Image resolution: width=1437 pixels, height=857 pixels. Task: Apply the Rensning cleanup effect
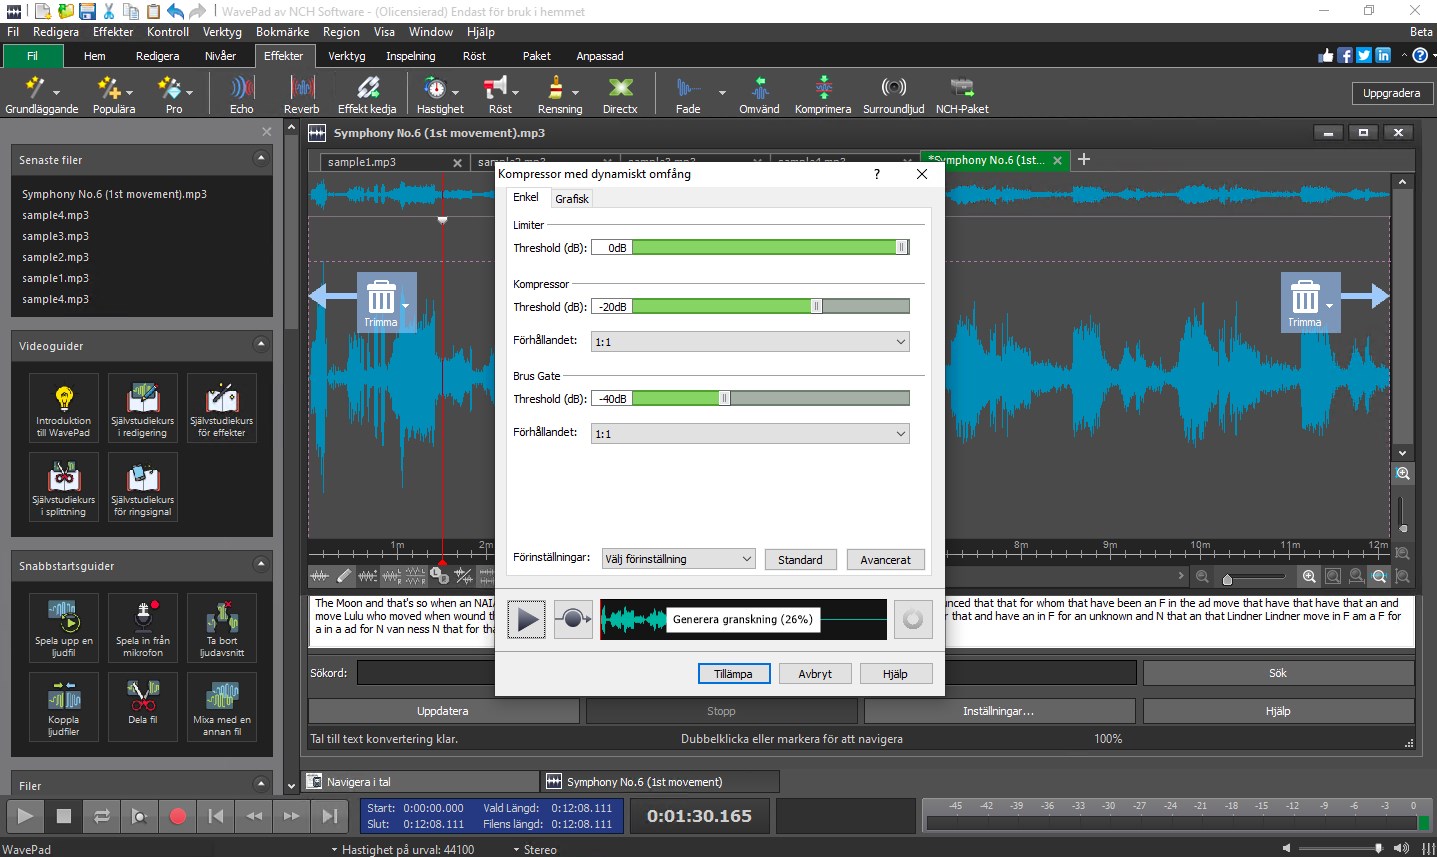559,94
